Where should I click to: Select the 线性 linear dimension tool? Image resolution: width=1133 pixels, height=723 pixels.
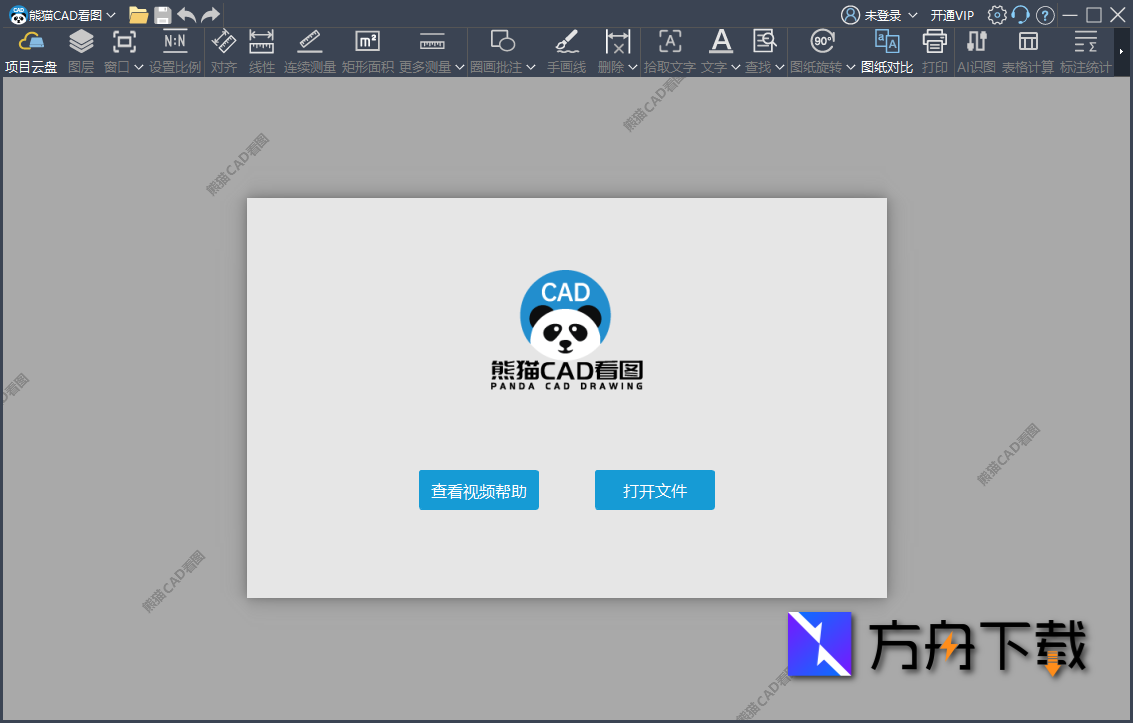click(261, 50)
